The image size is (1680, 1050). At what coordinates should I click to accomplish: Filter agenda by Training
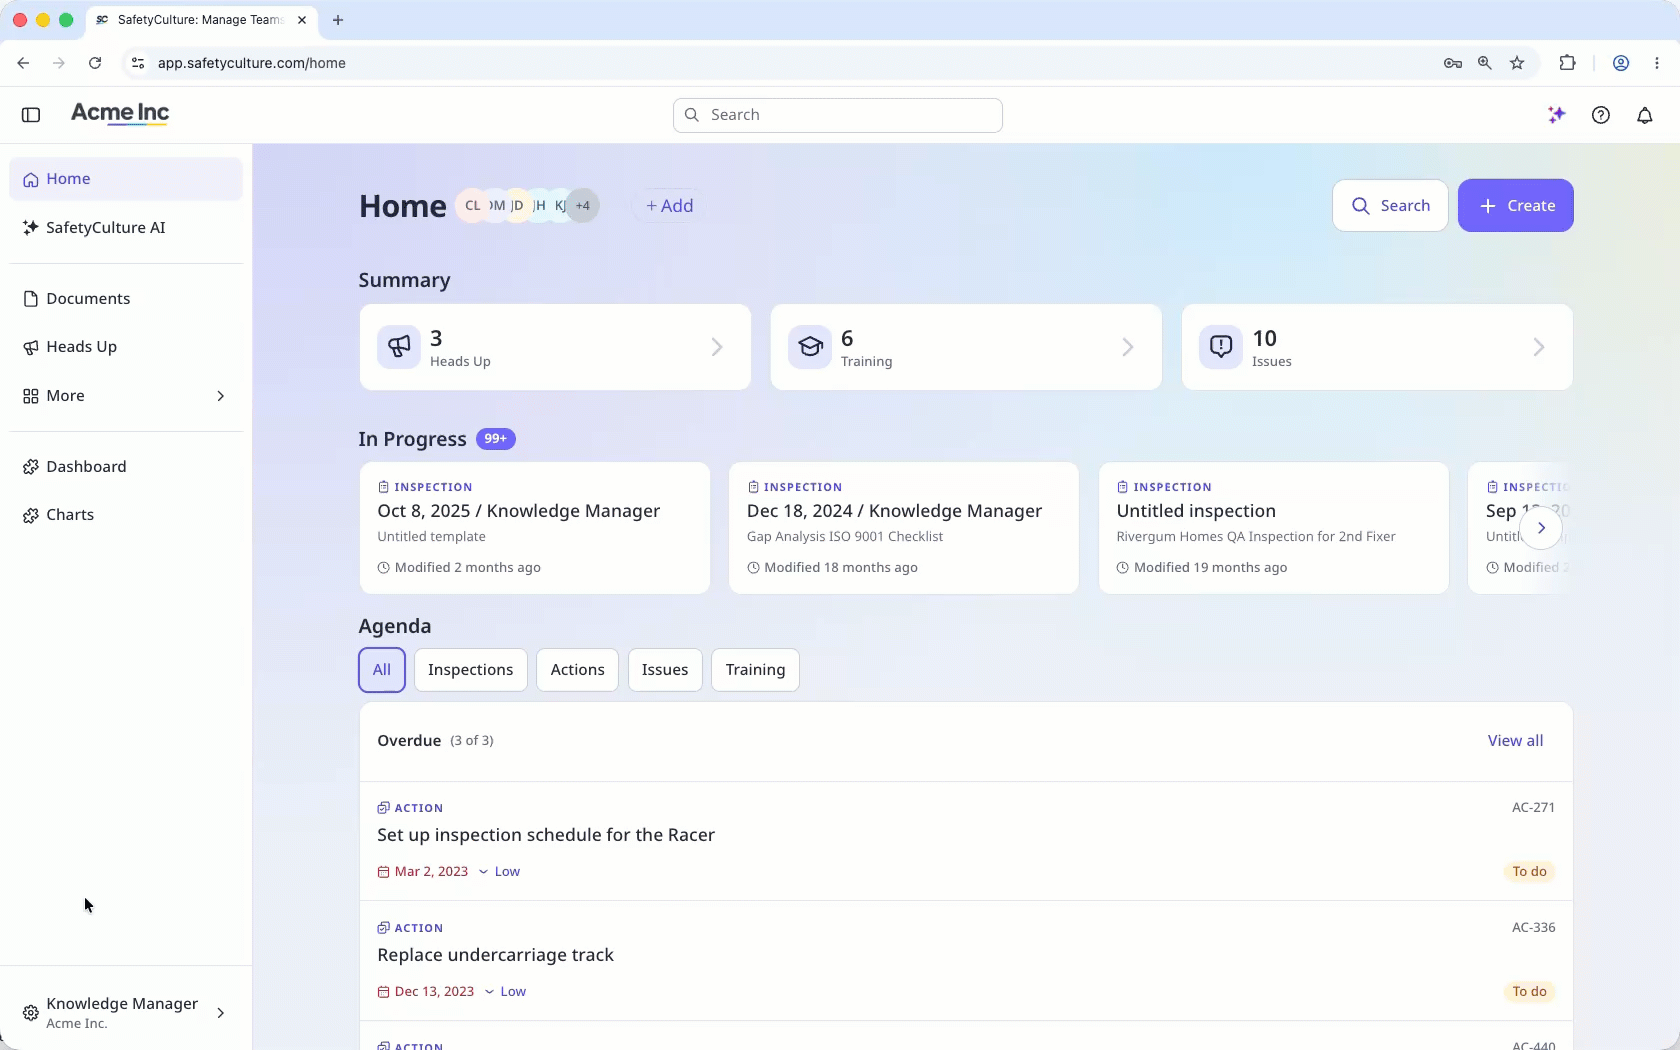click(755, 670)
